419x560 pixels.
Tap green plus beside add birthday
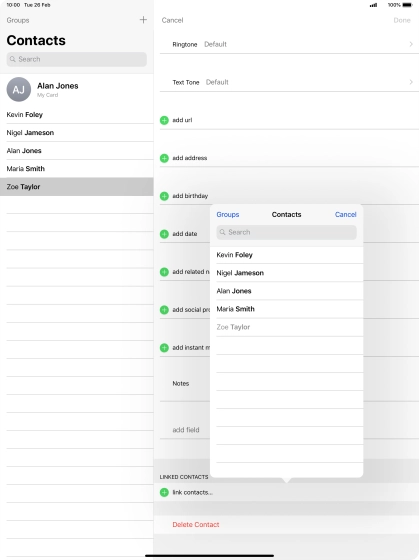coord(164,196)
